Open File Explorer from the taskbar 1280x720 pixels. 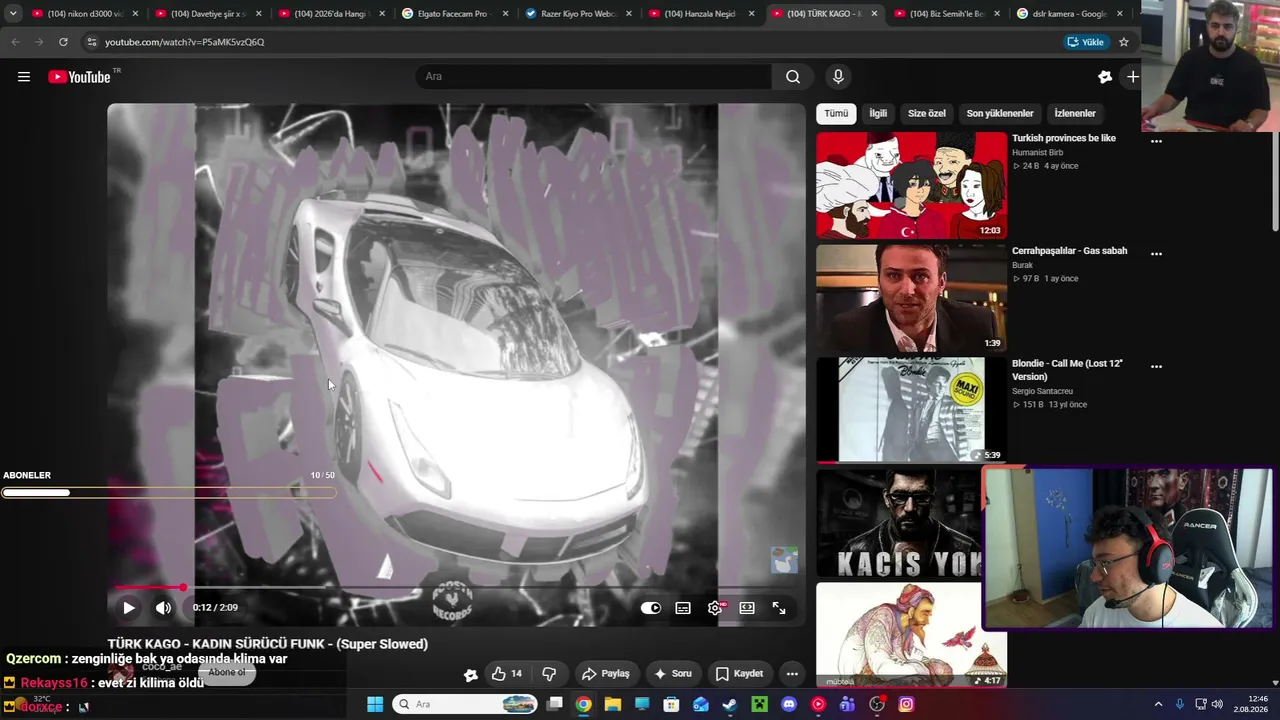(x=613, y=704)
